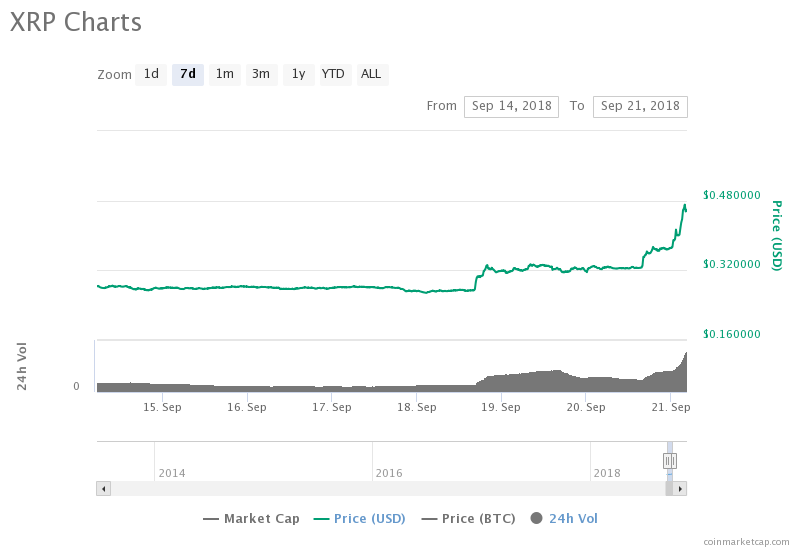Toggle the Price (USD) legend series

[x=359, y=519]
